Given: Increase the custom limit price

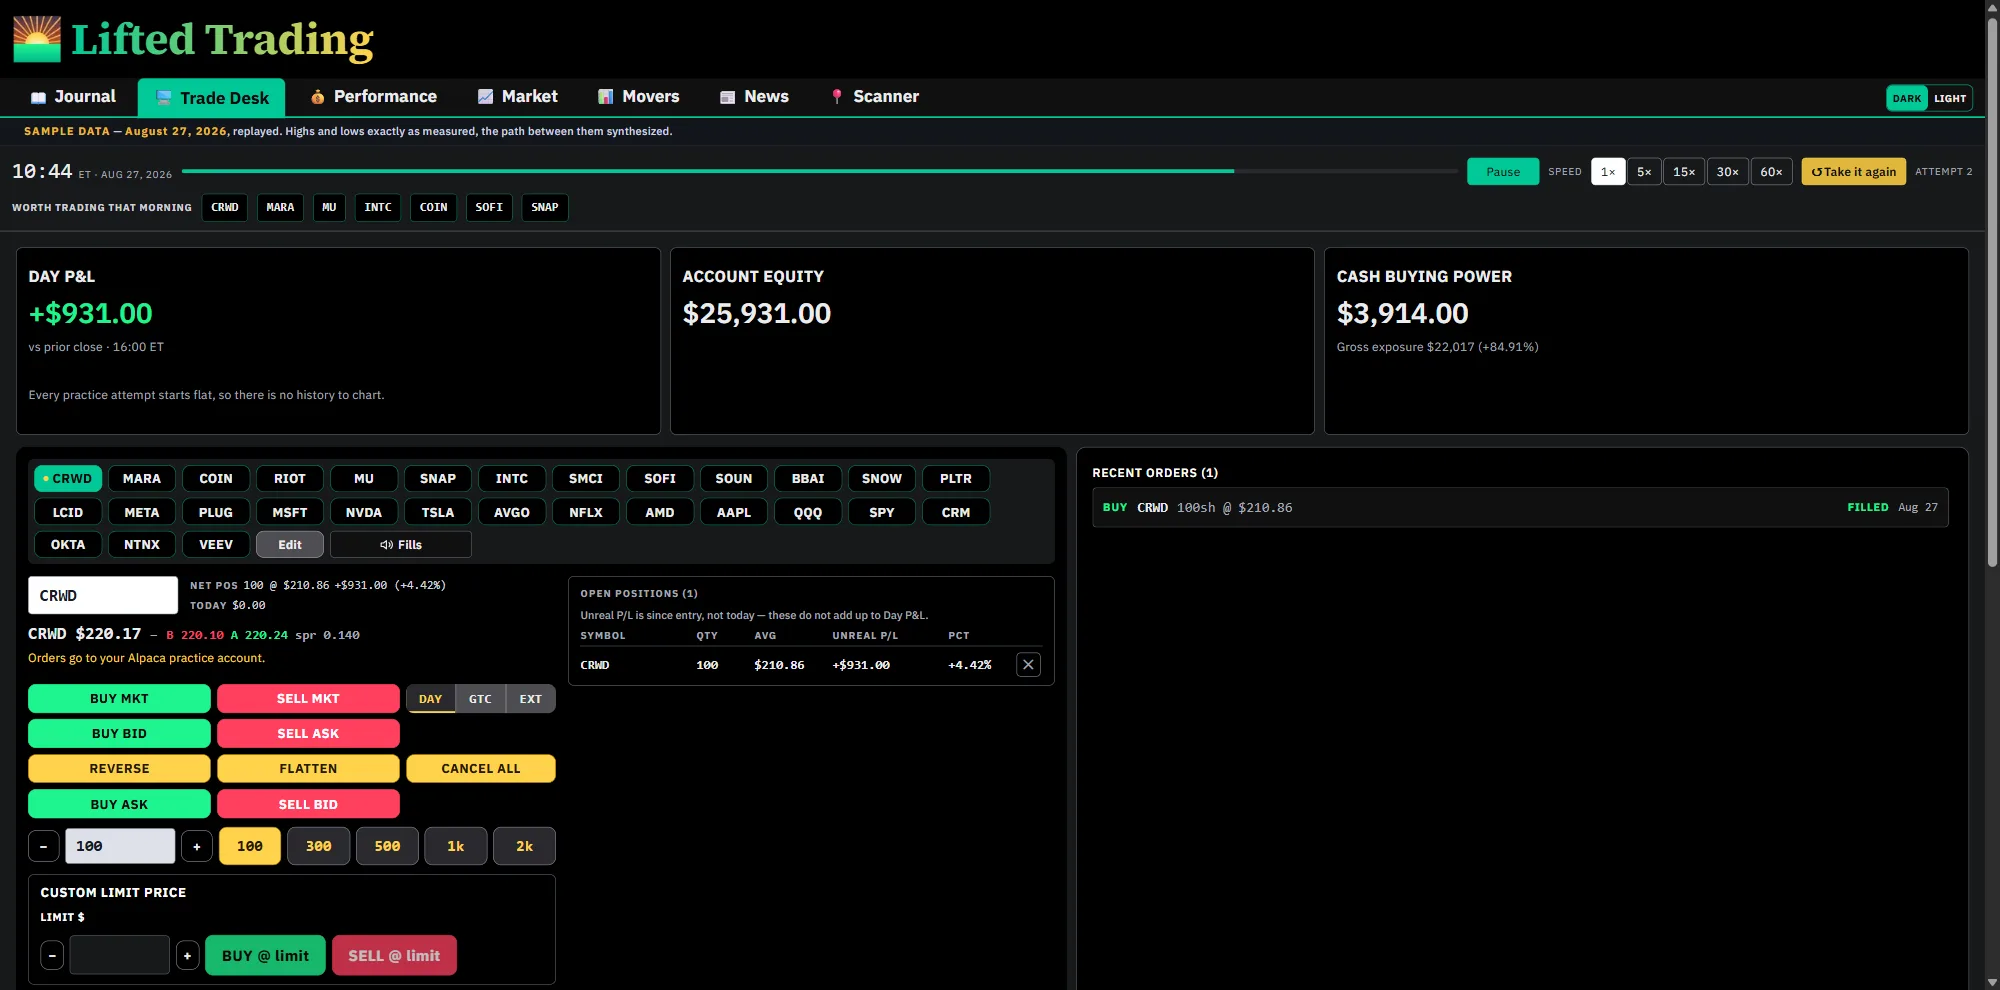Looking at the screenshot, I should [187, 956].
